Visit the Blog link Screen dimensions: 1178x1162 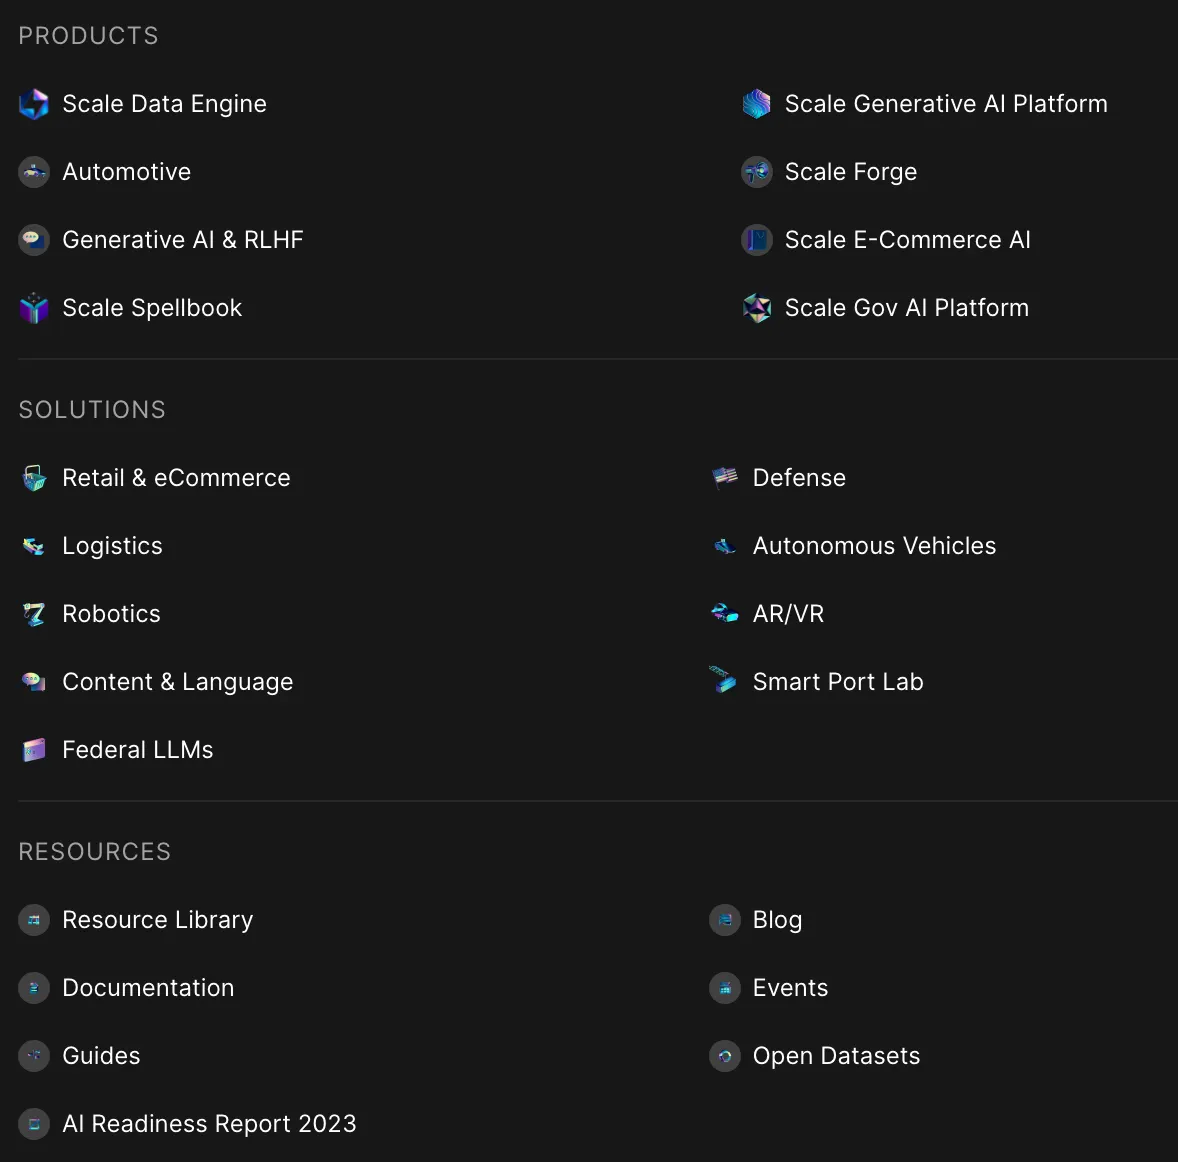[777, 920]
